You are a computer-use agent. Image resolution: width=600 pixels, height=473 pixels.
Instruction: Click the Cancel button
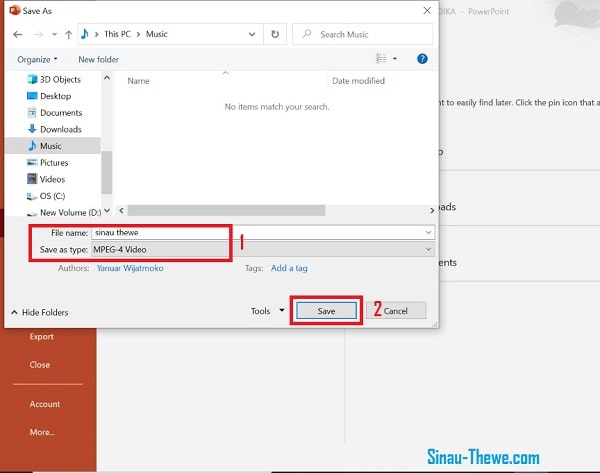point(396,311)
